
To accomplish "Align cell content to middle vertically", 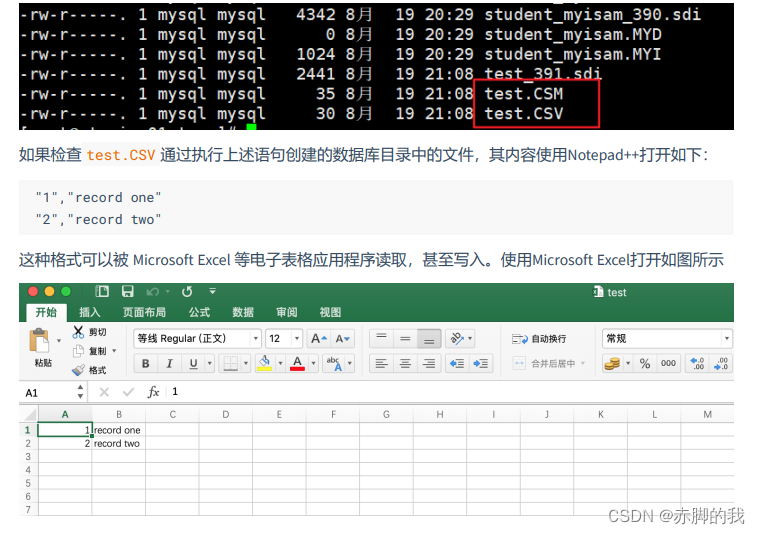I will coord(405,339).
